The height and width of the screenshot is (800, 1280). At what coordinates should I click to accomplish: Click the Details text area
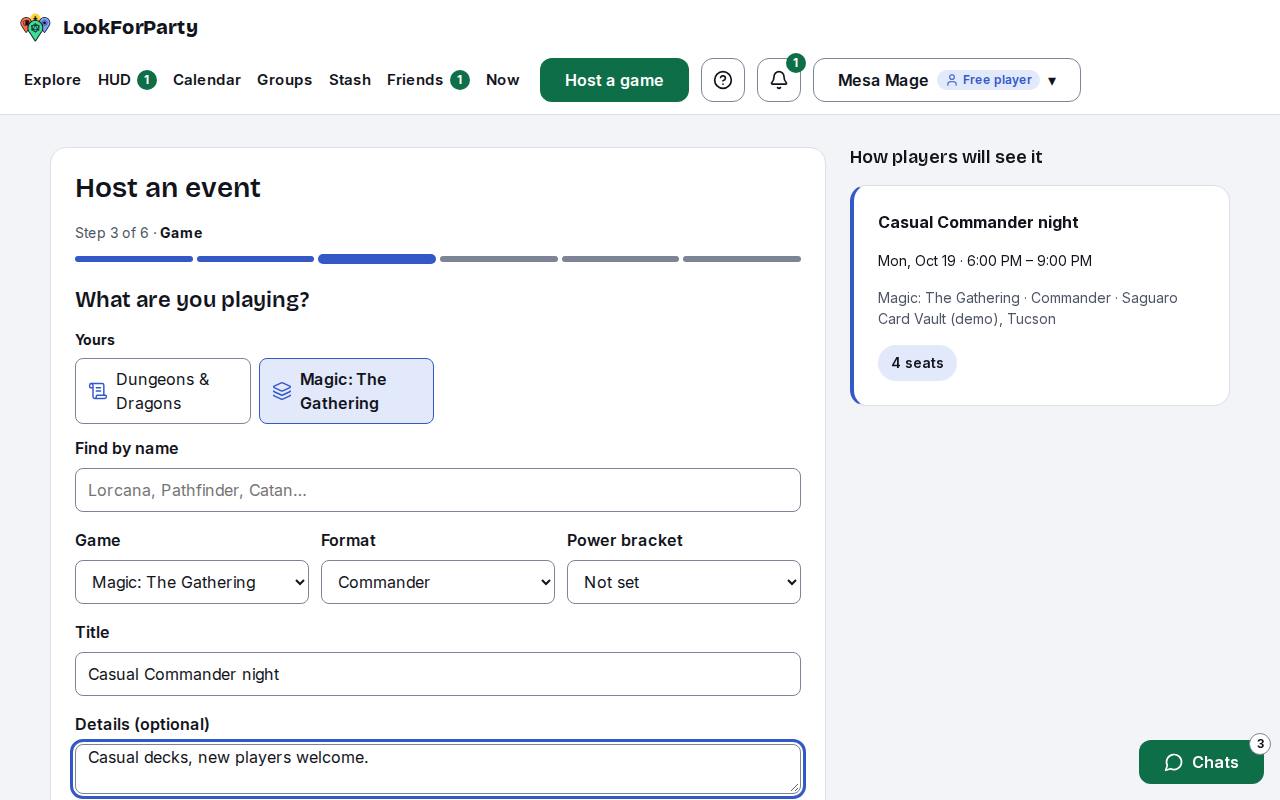coord(438,768)
